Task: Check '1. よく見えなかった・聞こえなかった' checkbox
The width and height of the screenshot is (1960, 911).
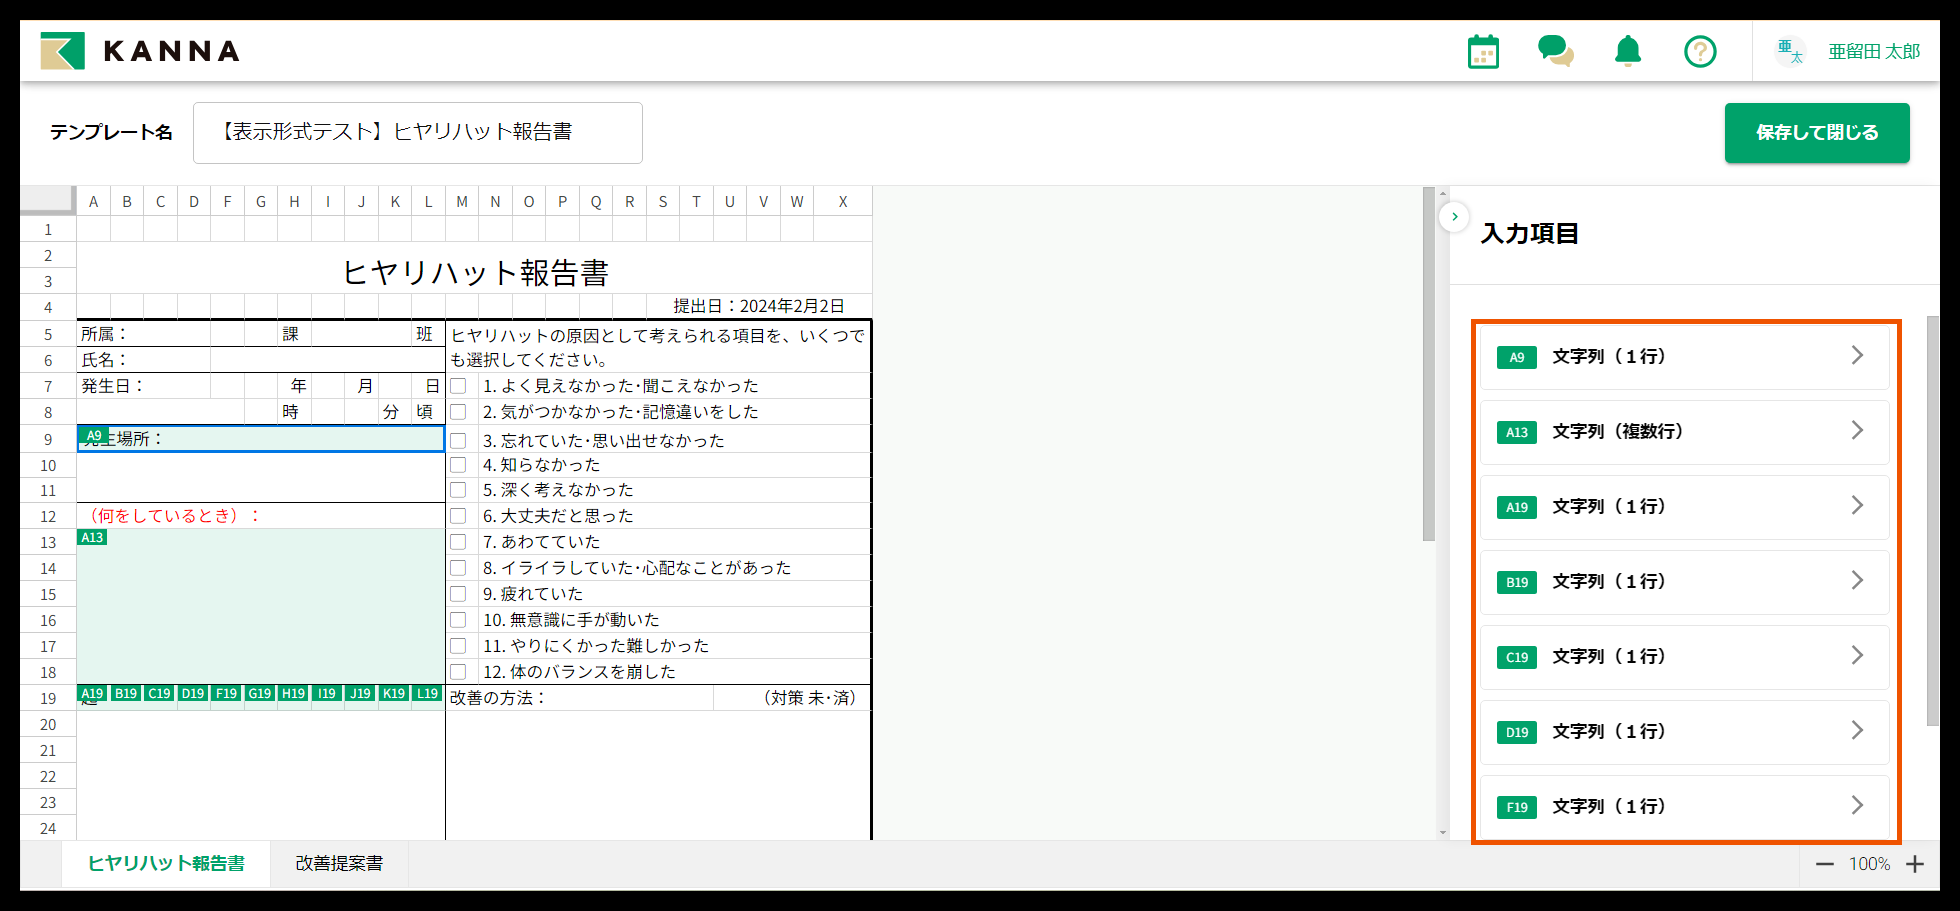Action: pyautogui.click(x=458, y=386)
